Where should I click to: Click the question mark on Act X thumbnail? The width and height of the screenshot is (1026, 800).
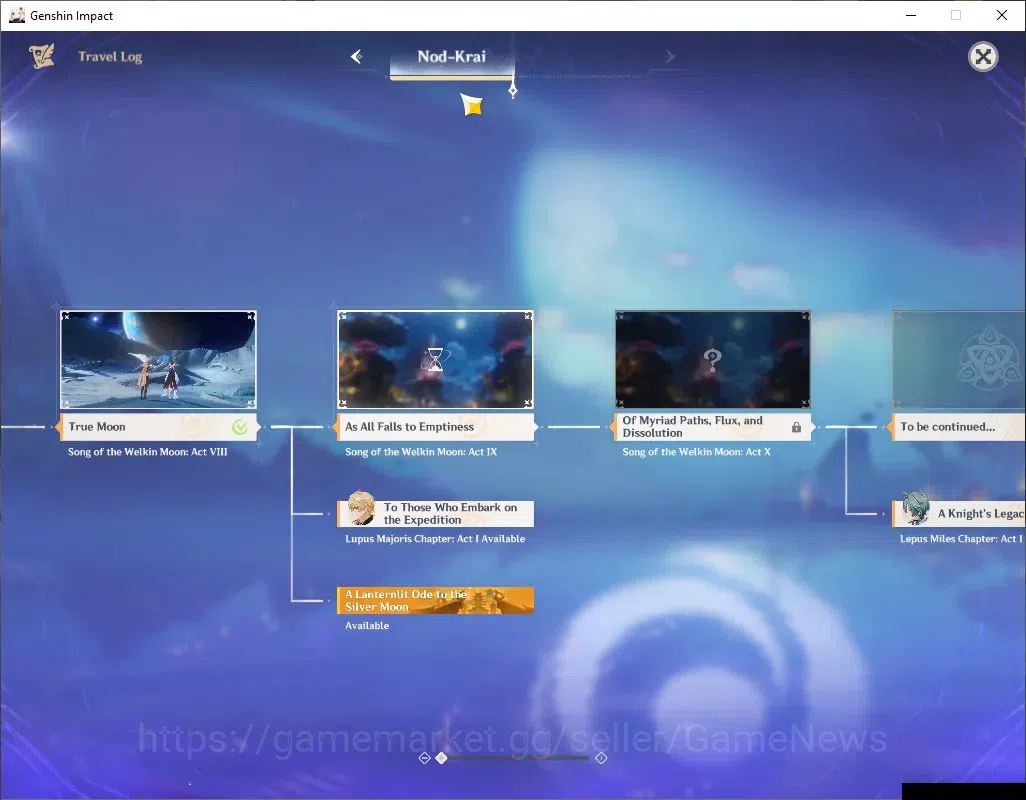tap(713, 359)
